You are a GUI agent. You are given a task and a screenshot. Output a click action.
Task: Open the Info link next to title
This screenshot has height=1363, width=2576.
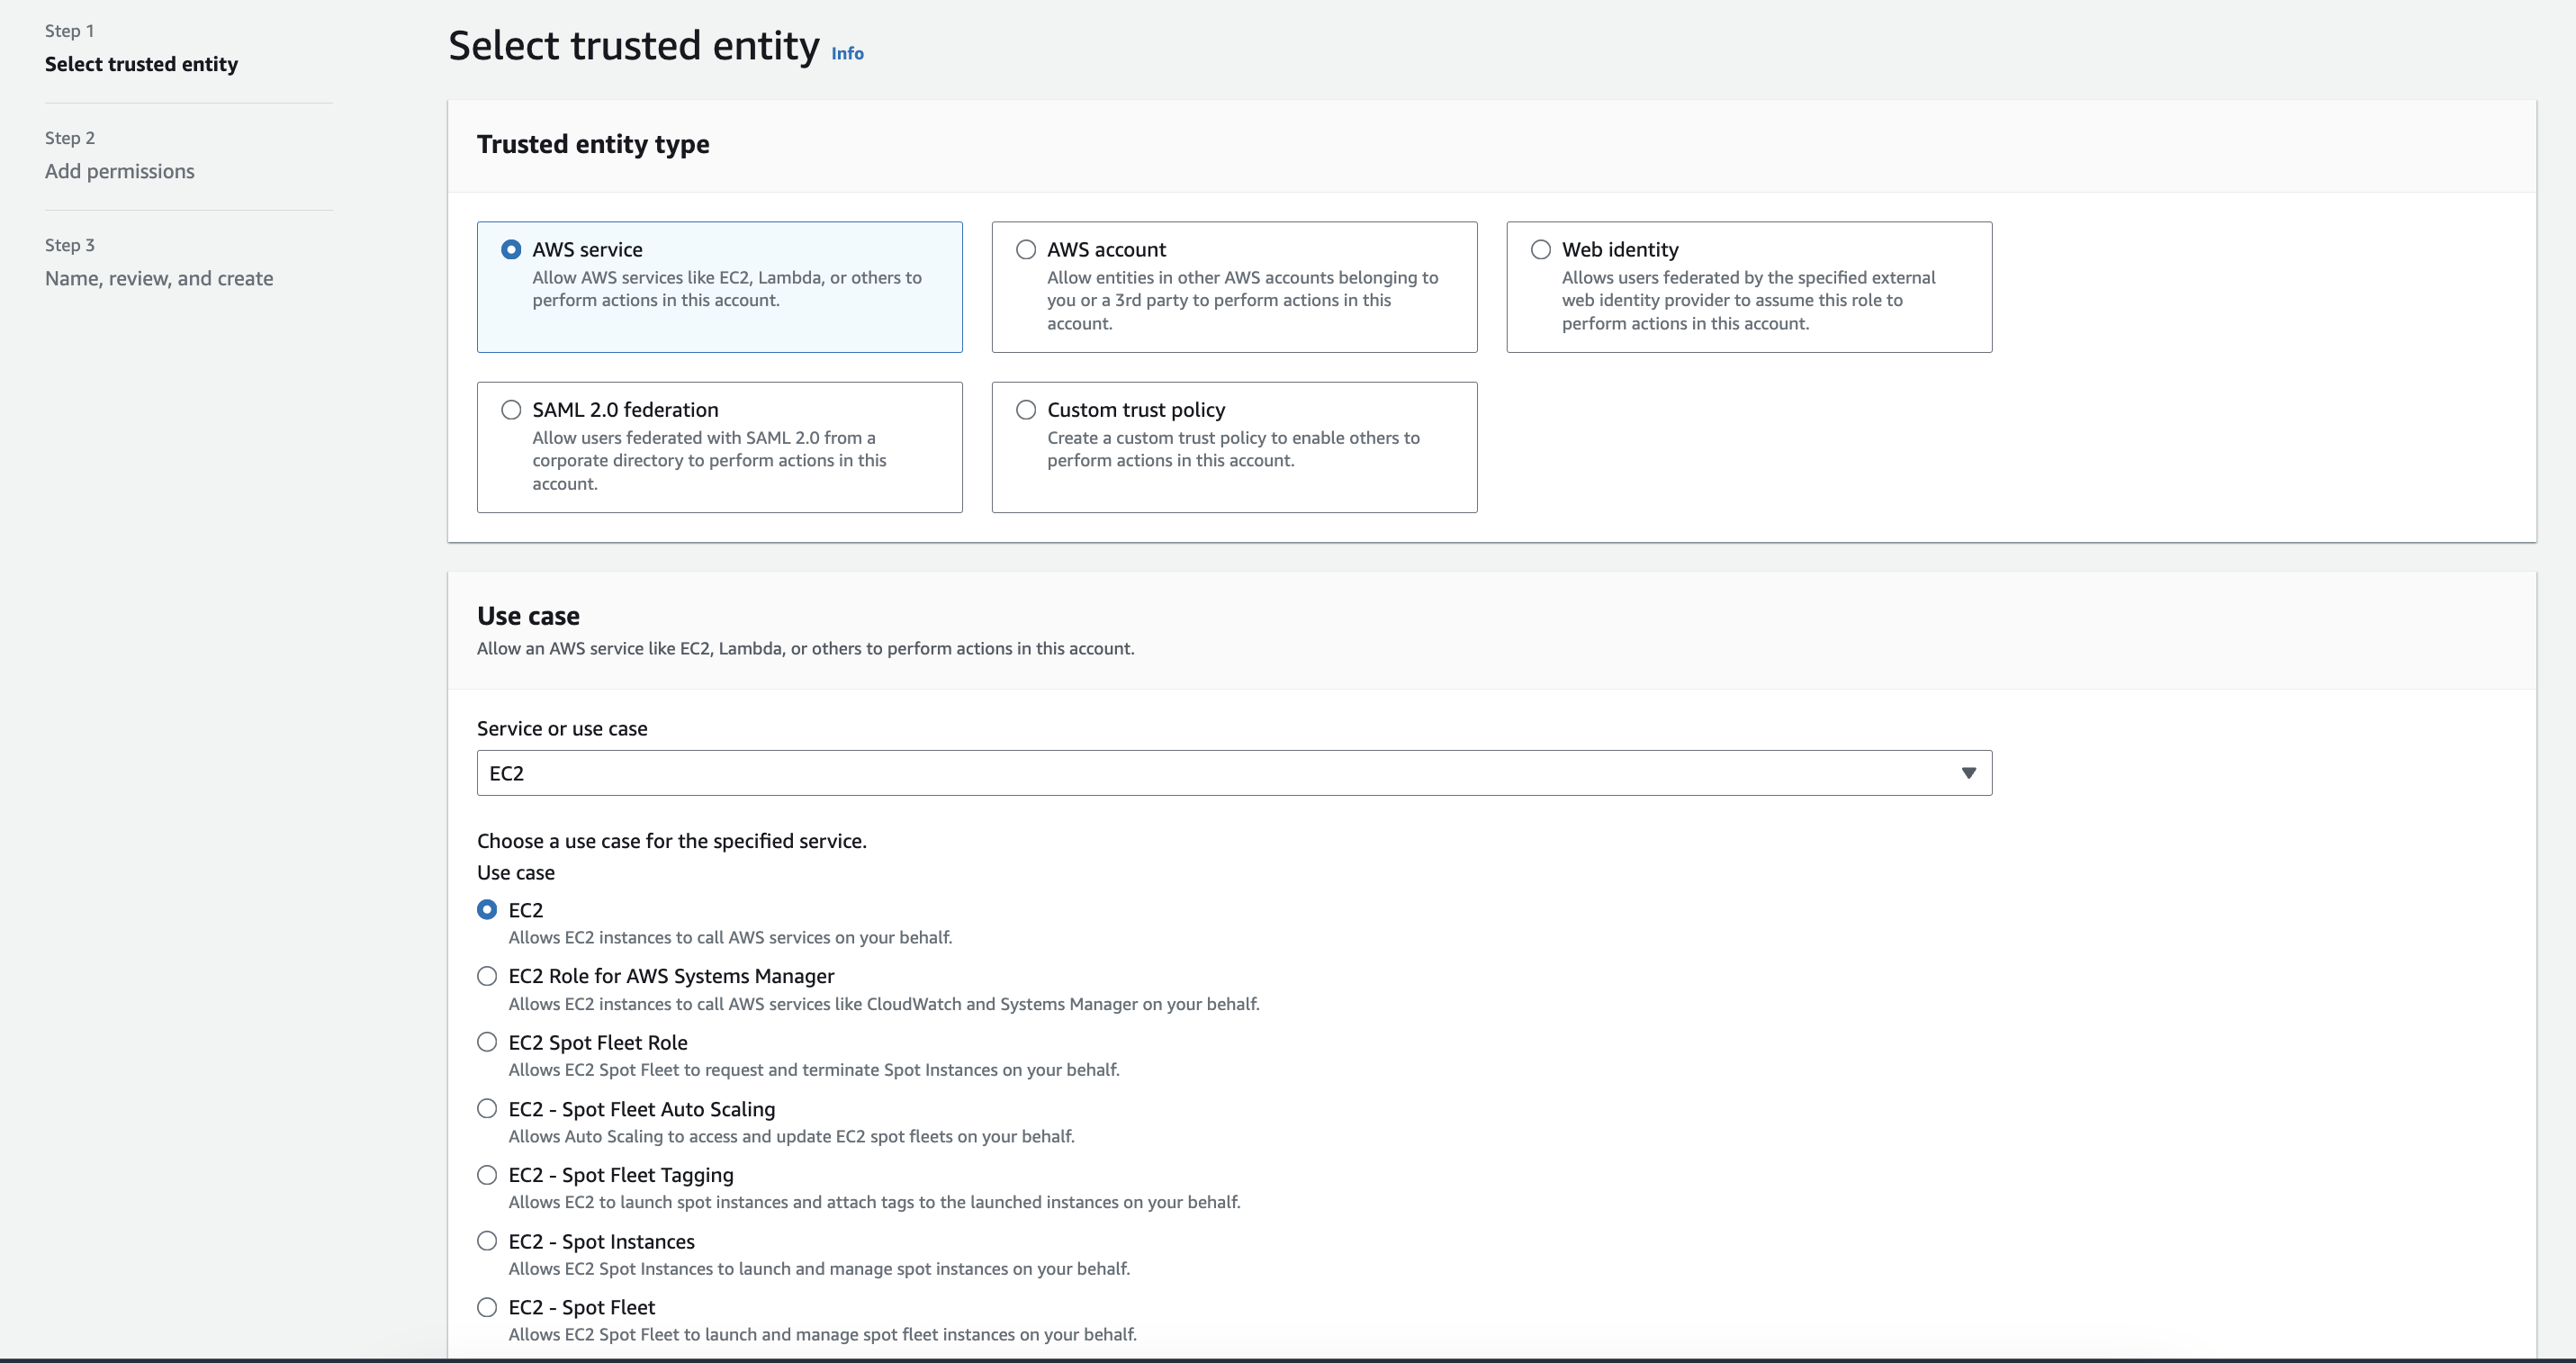point(847,54)
